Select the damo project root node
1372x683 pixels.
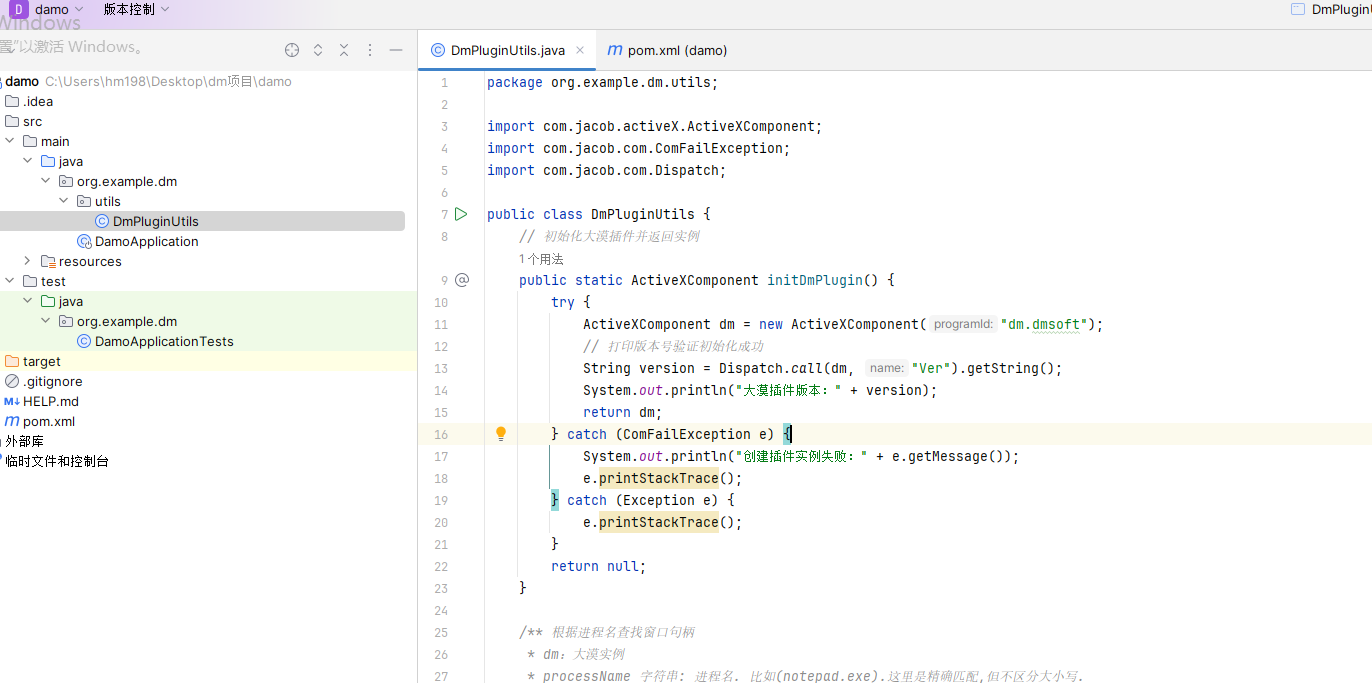point(23,81)
